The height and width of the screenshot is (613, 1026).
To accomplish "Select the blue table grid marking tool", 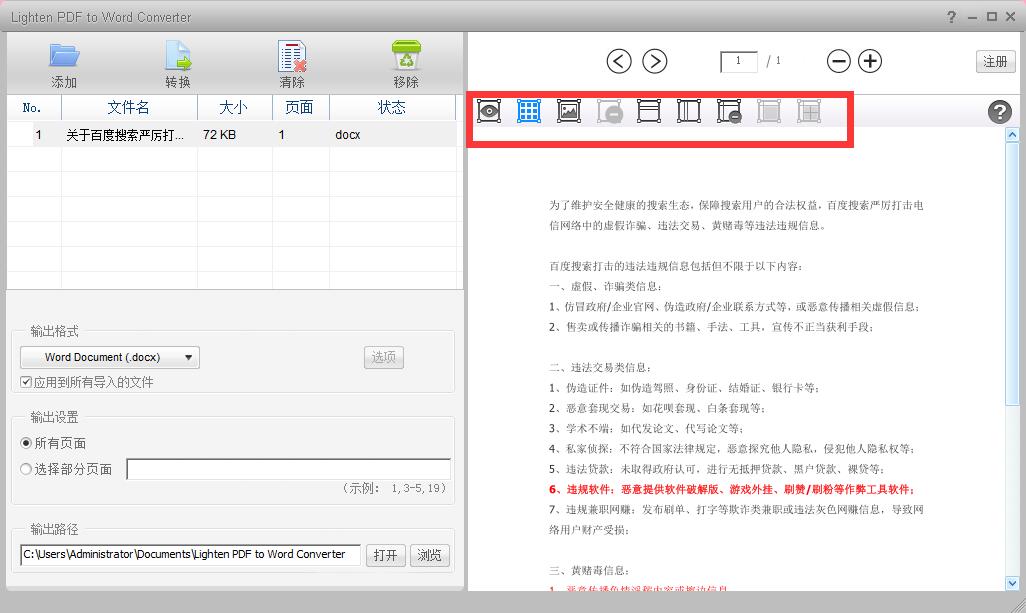I will click(x=529, y=112).
